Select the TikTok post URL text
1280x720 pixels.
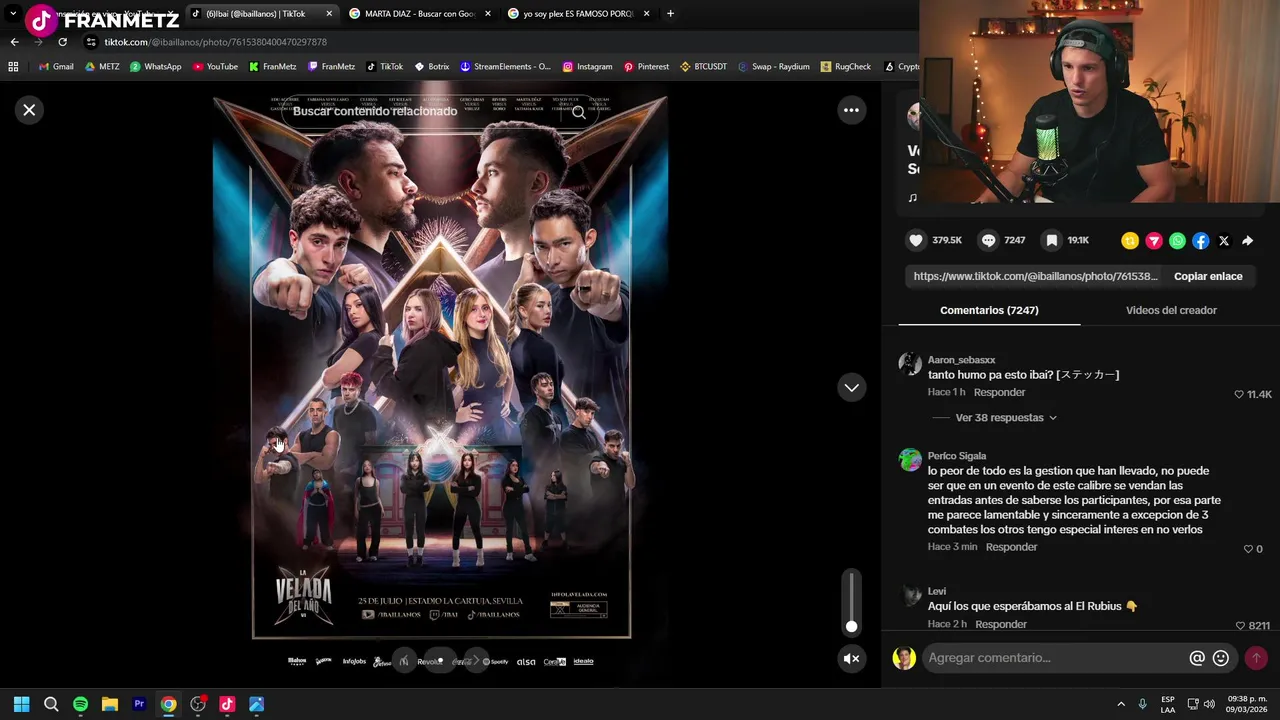pyautogui.click(x=1035, y=276)
